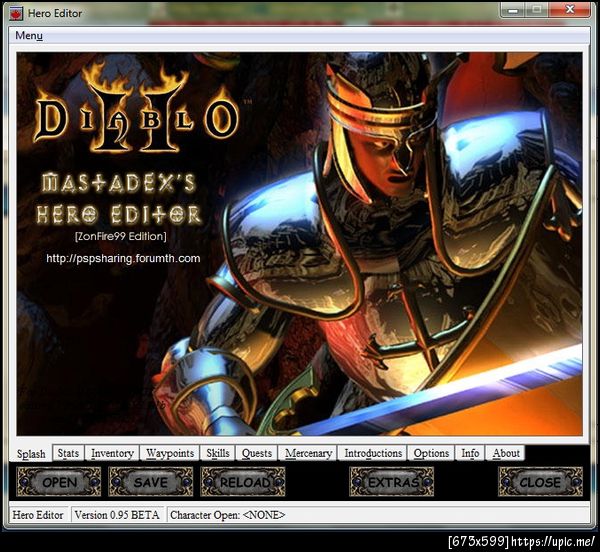Switch to the Splash tab

click(x=31, y=454)
